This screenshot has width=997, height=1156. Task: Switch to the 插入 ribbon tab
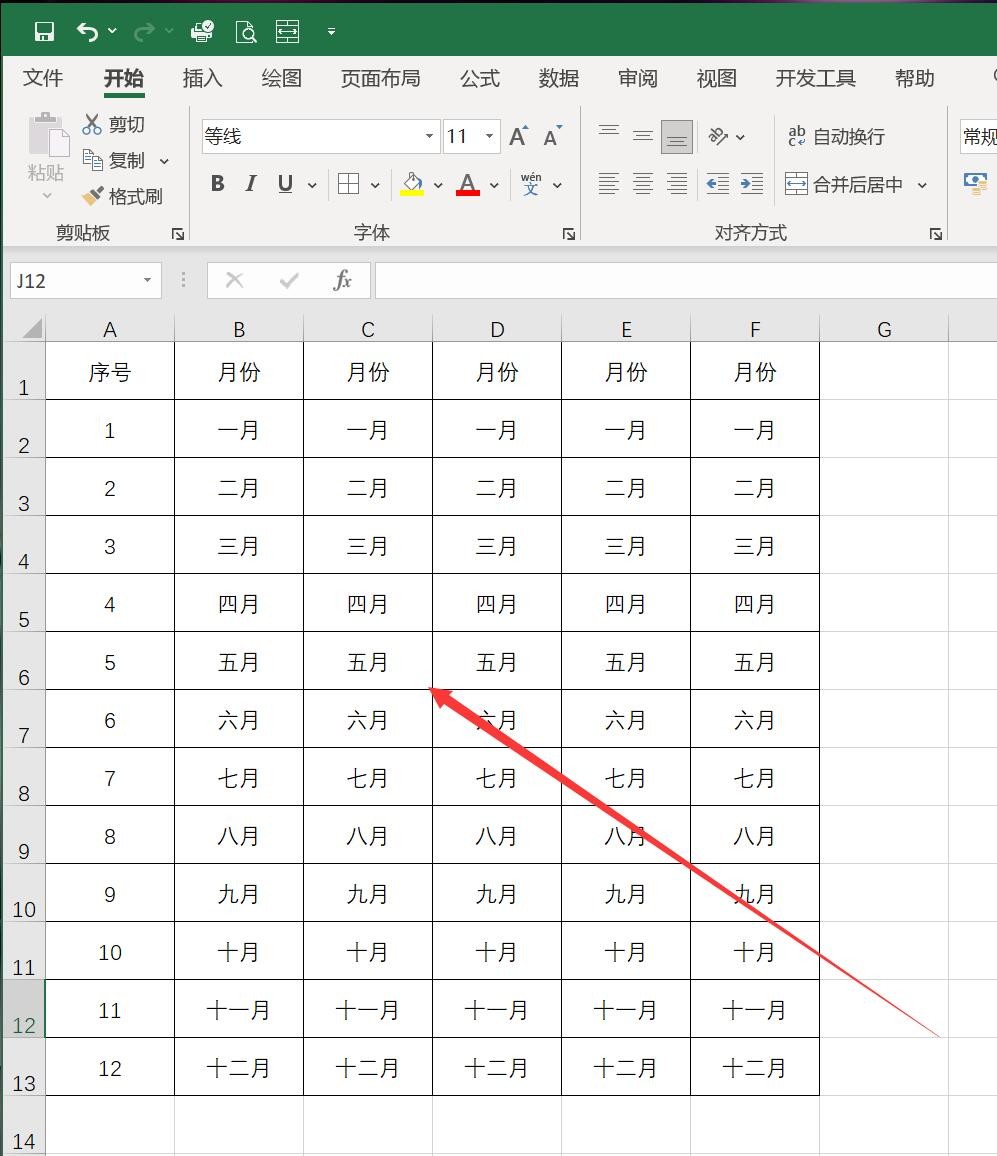[202, 78]
